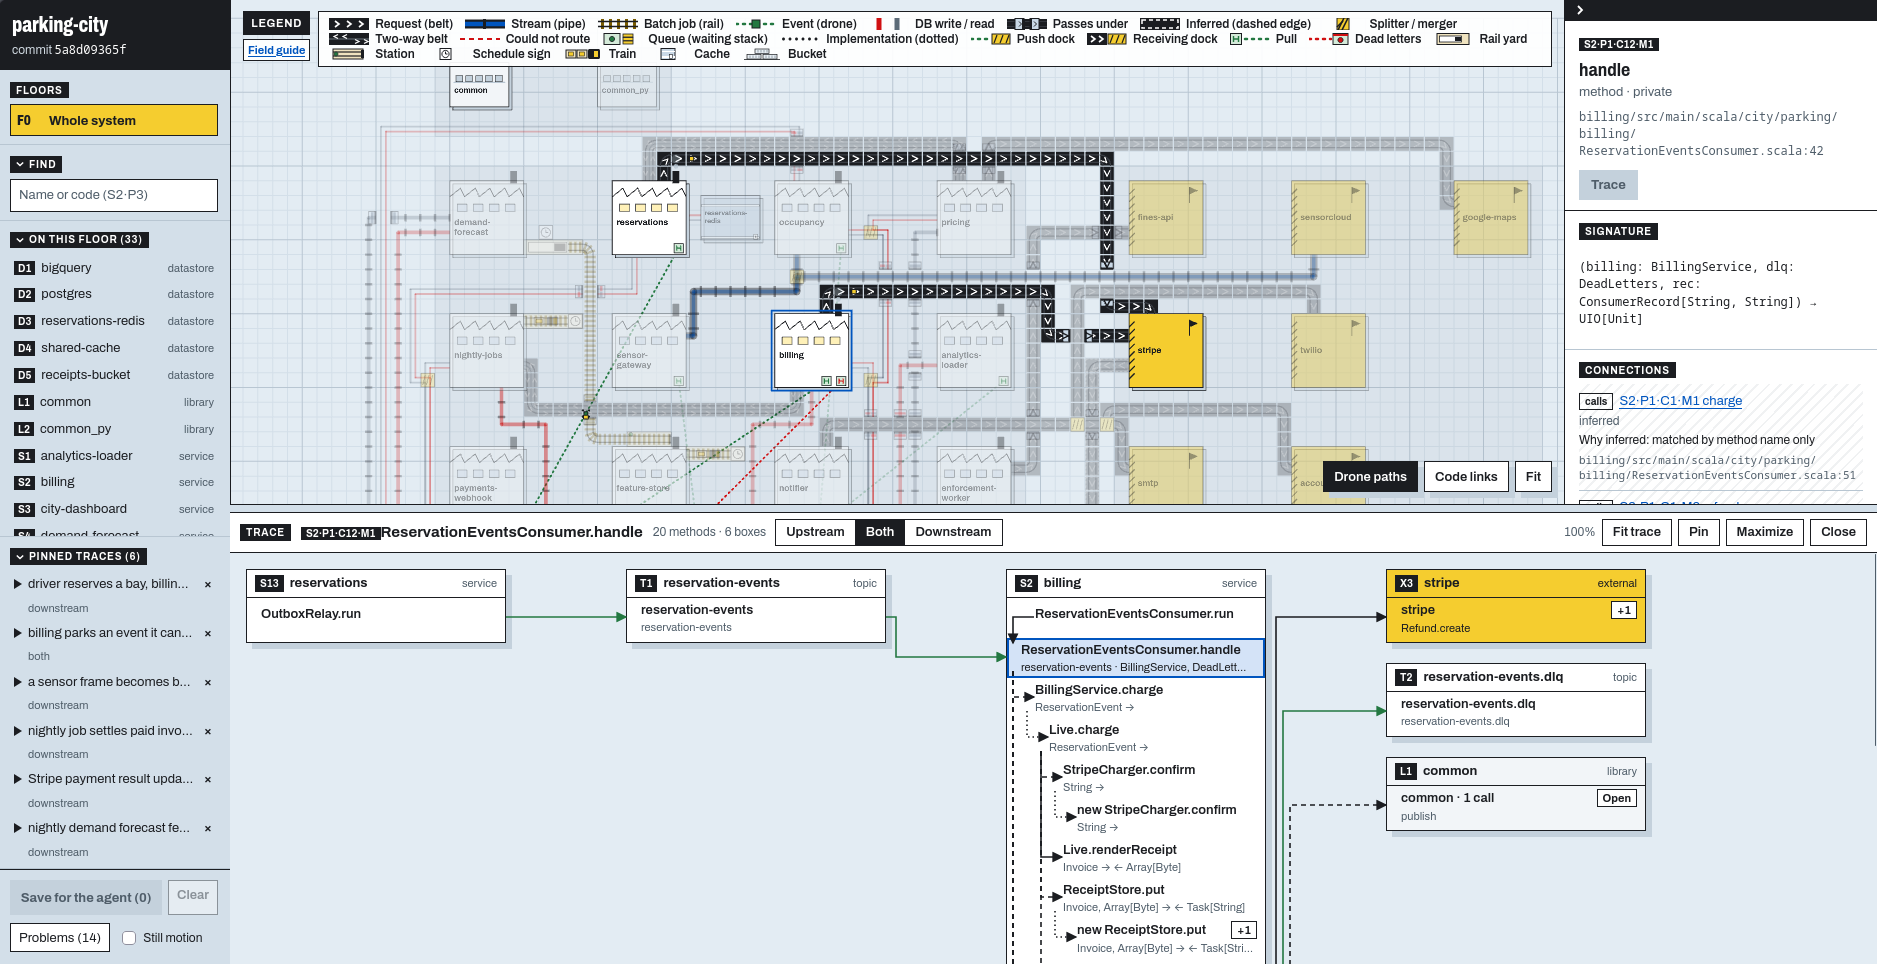The height and width of the screenshot is (964, 1877).
Task: Focus the Name or code search field
Action: (114, 195)
